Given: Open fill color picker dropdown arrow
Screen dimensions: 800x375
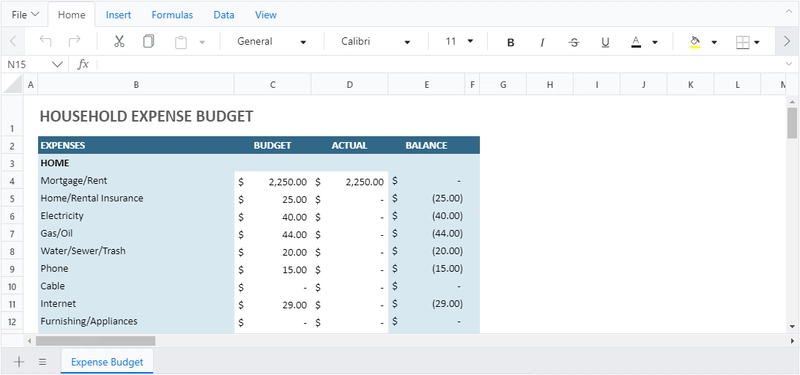Looking at the screenshot, I should (714, 42).
